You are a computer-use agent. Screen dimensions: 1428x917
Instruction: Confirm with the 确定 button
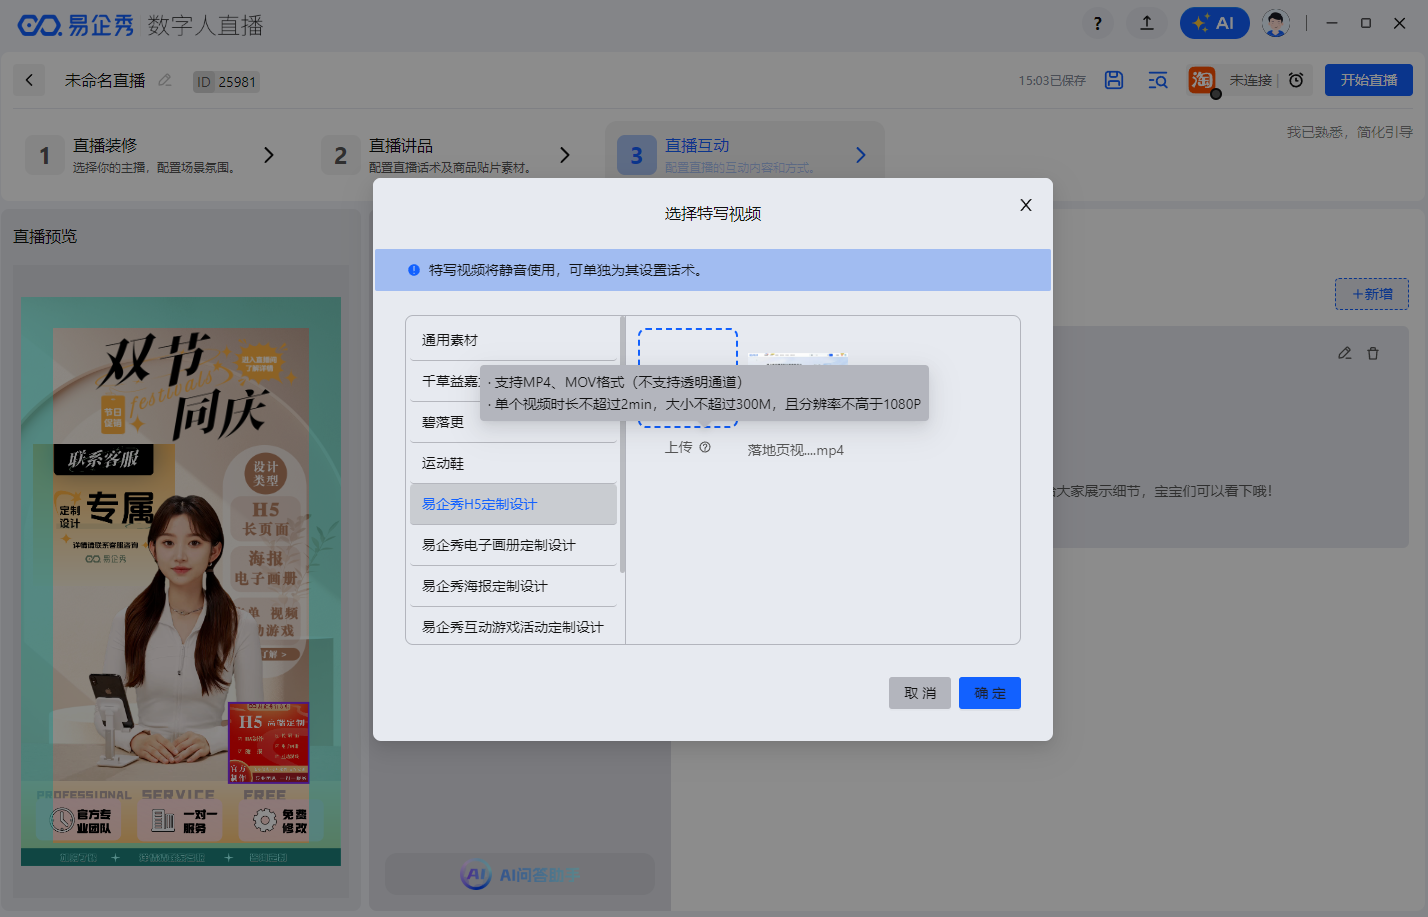(x=990, y=693)
